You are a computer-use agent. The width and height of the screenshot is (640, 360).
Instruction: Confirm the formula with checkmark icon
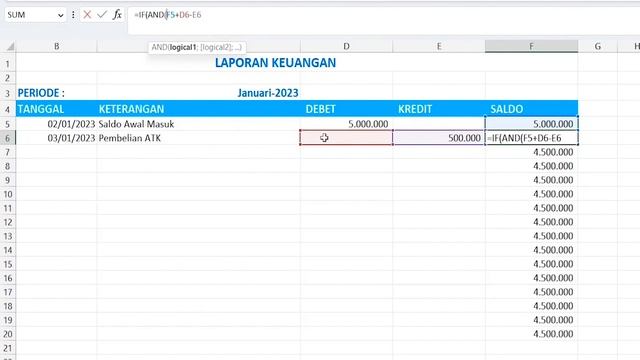(102, 15)
